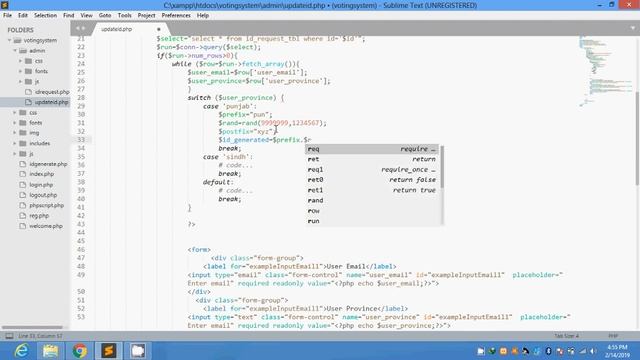Screen dimensions: 640x360
Task: Change the PHP syntax selector
Action: tap(613, 336)
